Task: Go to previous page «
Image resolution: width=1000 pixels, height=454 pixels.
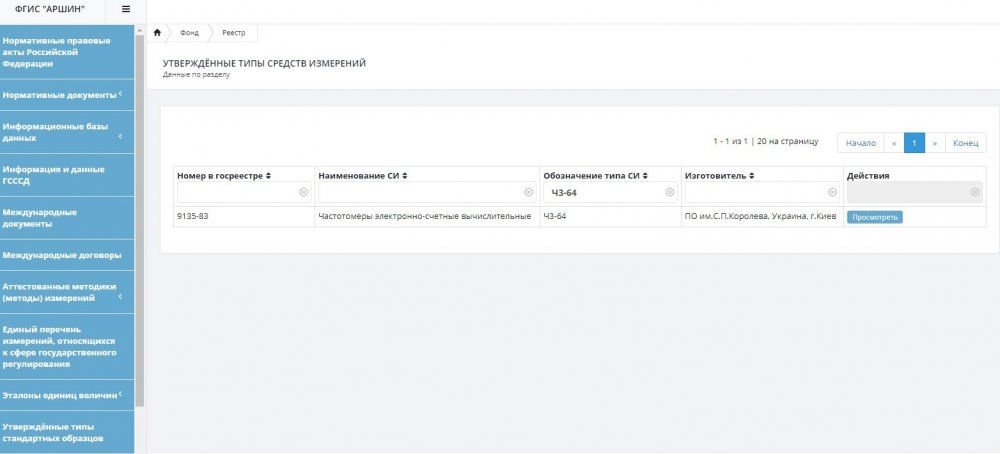Action: [x=894, y=143]
